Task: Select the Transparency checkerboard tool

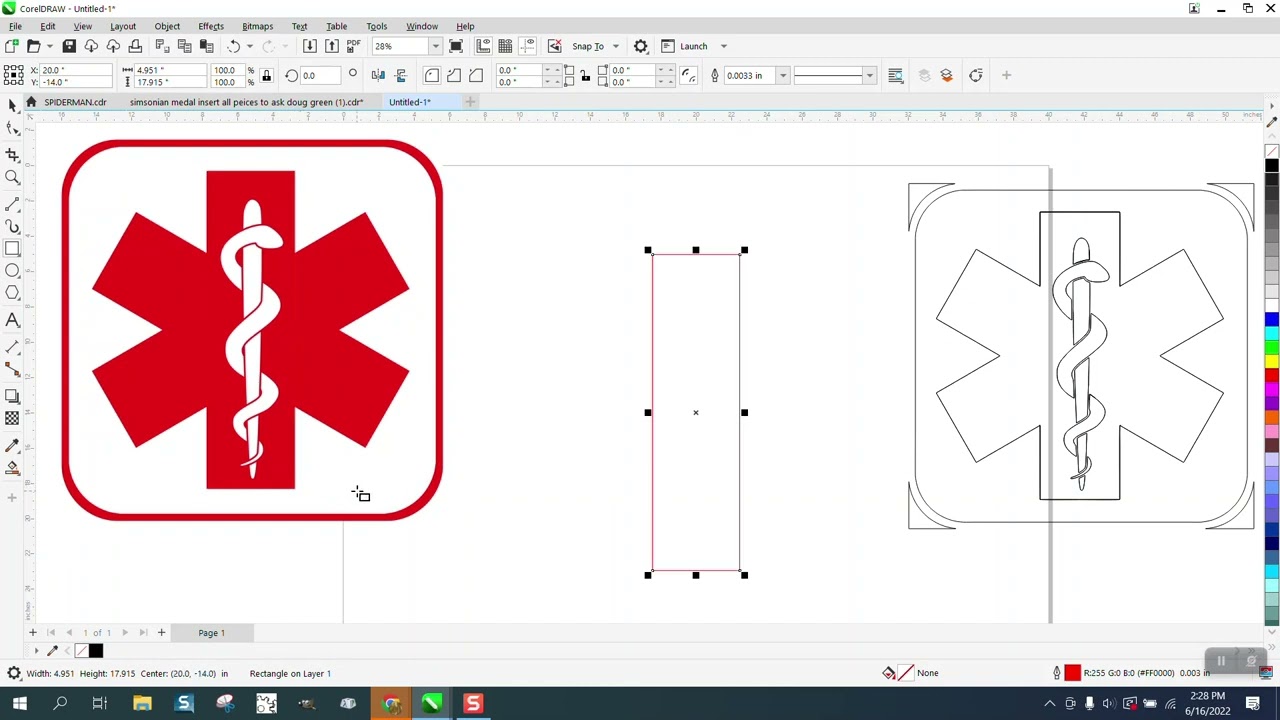Action: (x=12, y=419)
